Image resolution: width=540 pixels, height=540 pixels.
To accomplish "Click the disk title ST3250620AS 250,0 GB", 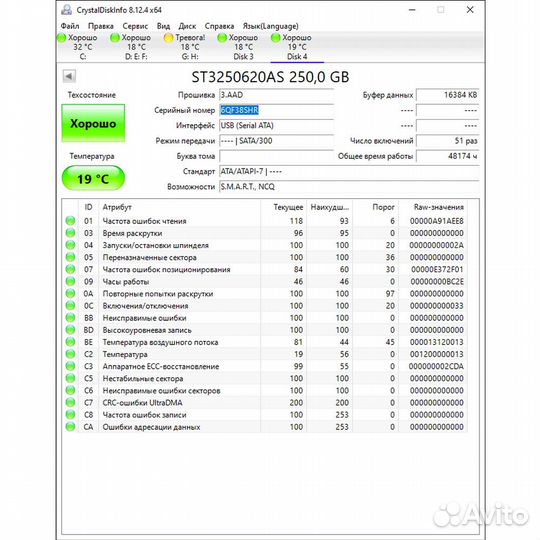I will [270, 77].
